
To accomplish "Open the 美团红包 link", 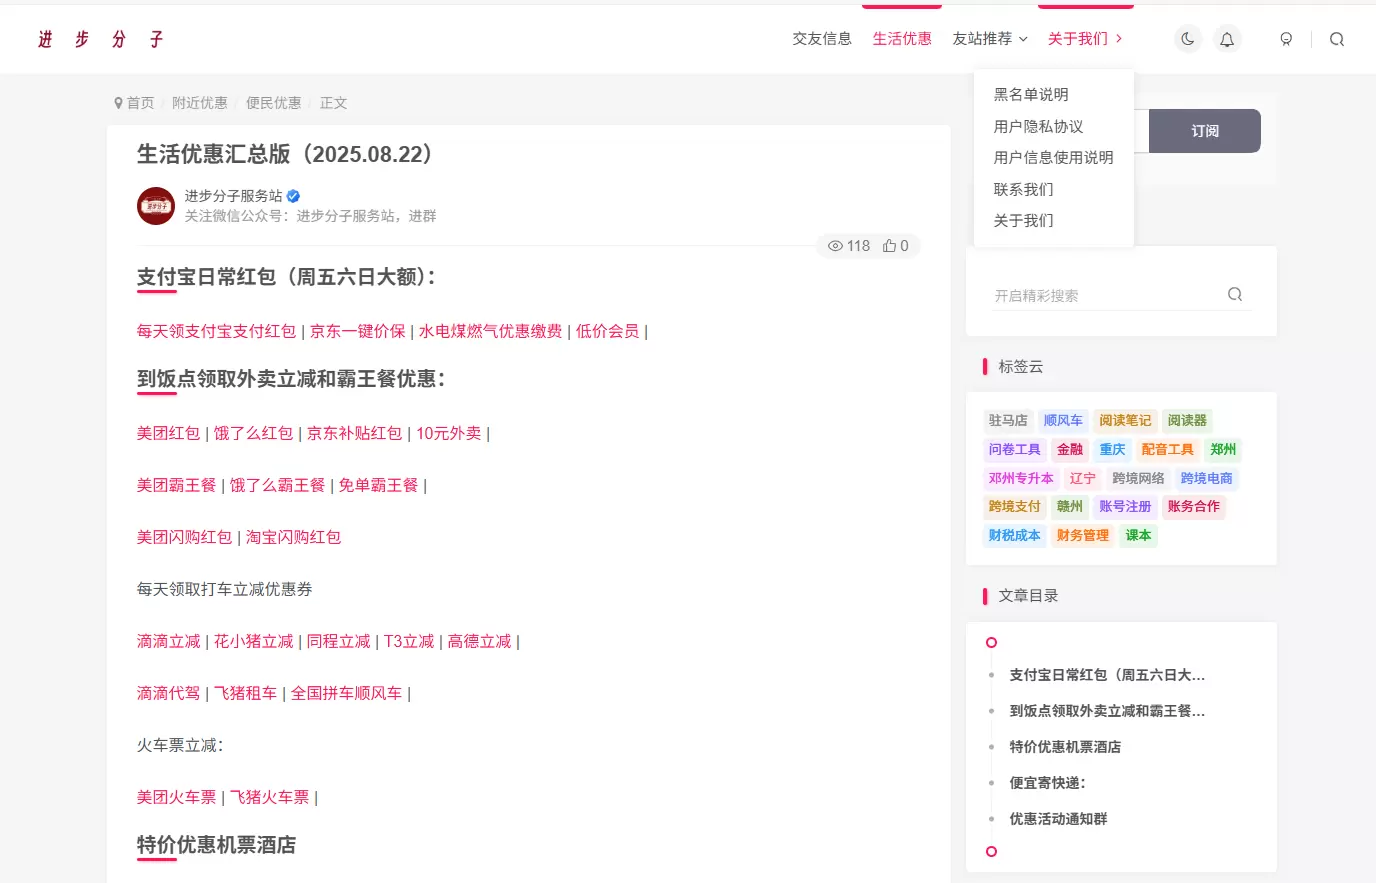I will pyautogui.click(x=168, y=433).
